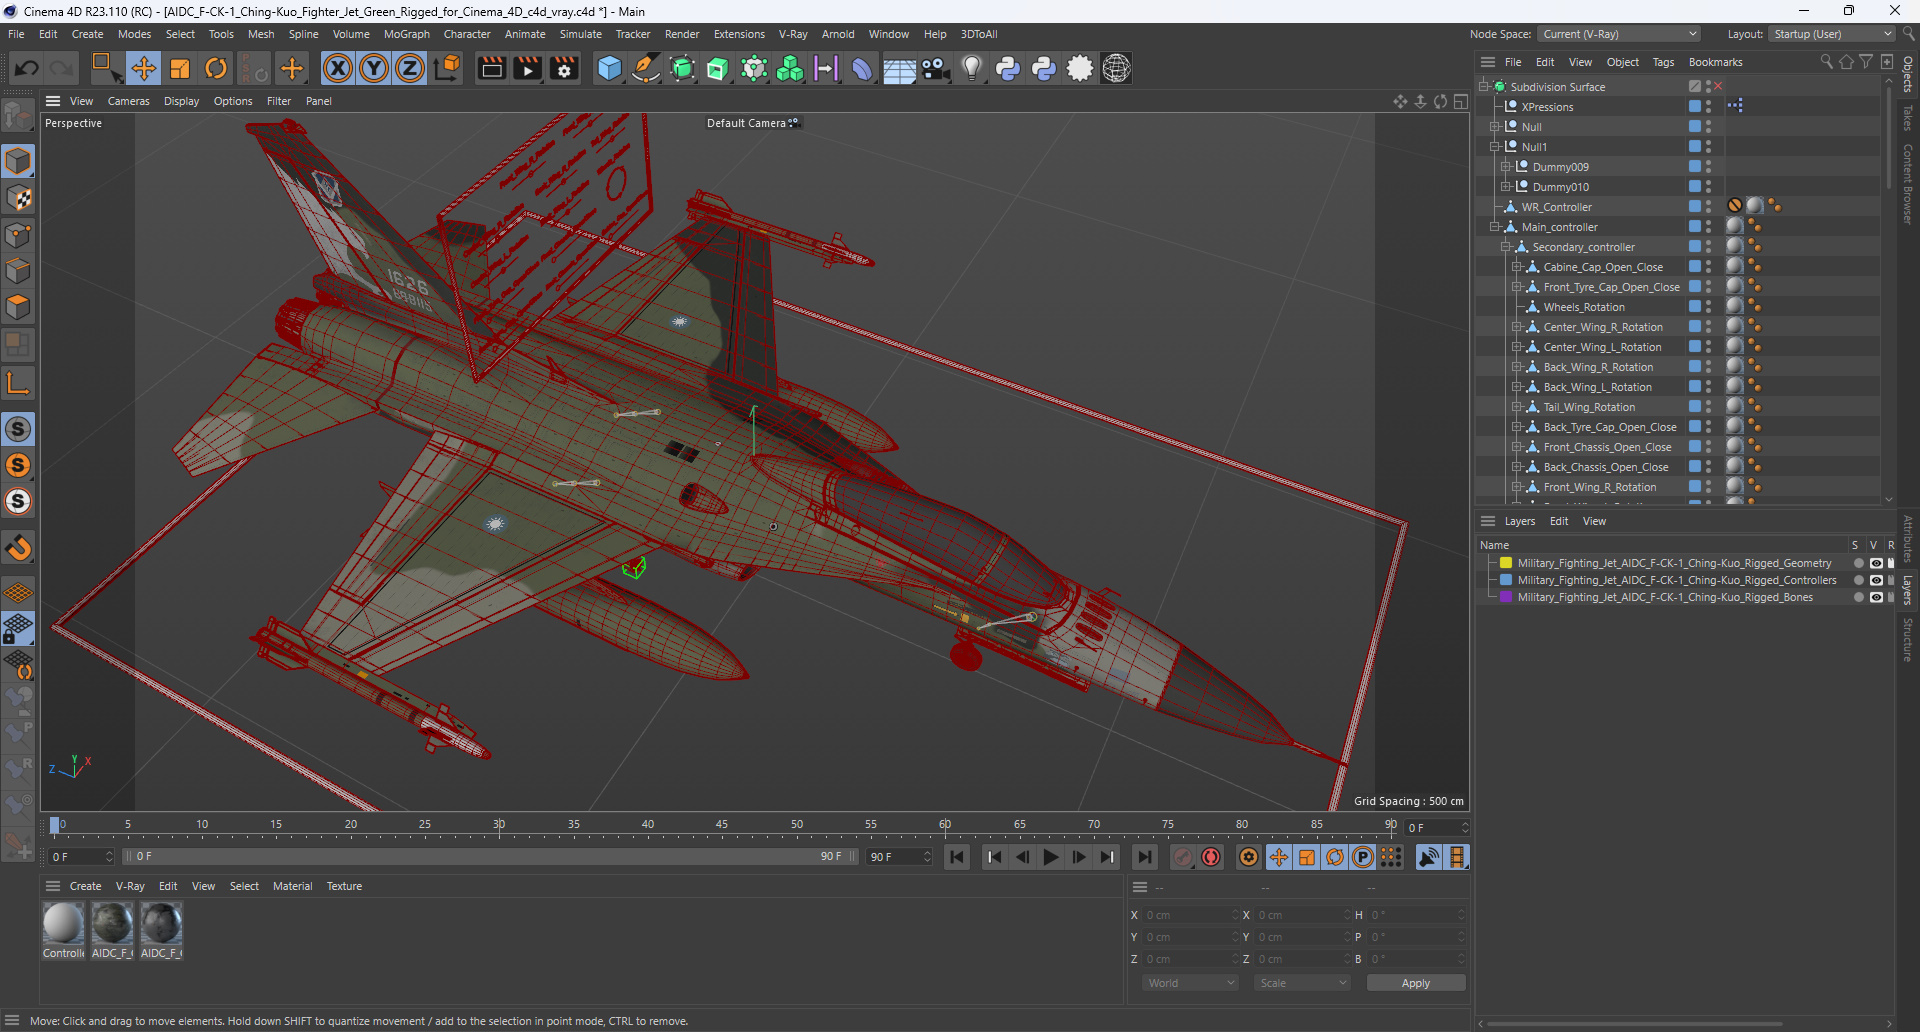The image size is (1920, 1032).
Task: Click the MoGraph Cloner green icon
Action: tap(790, 68)
